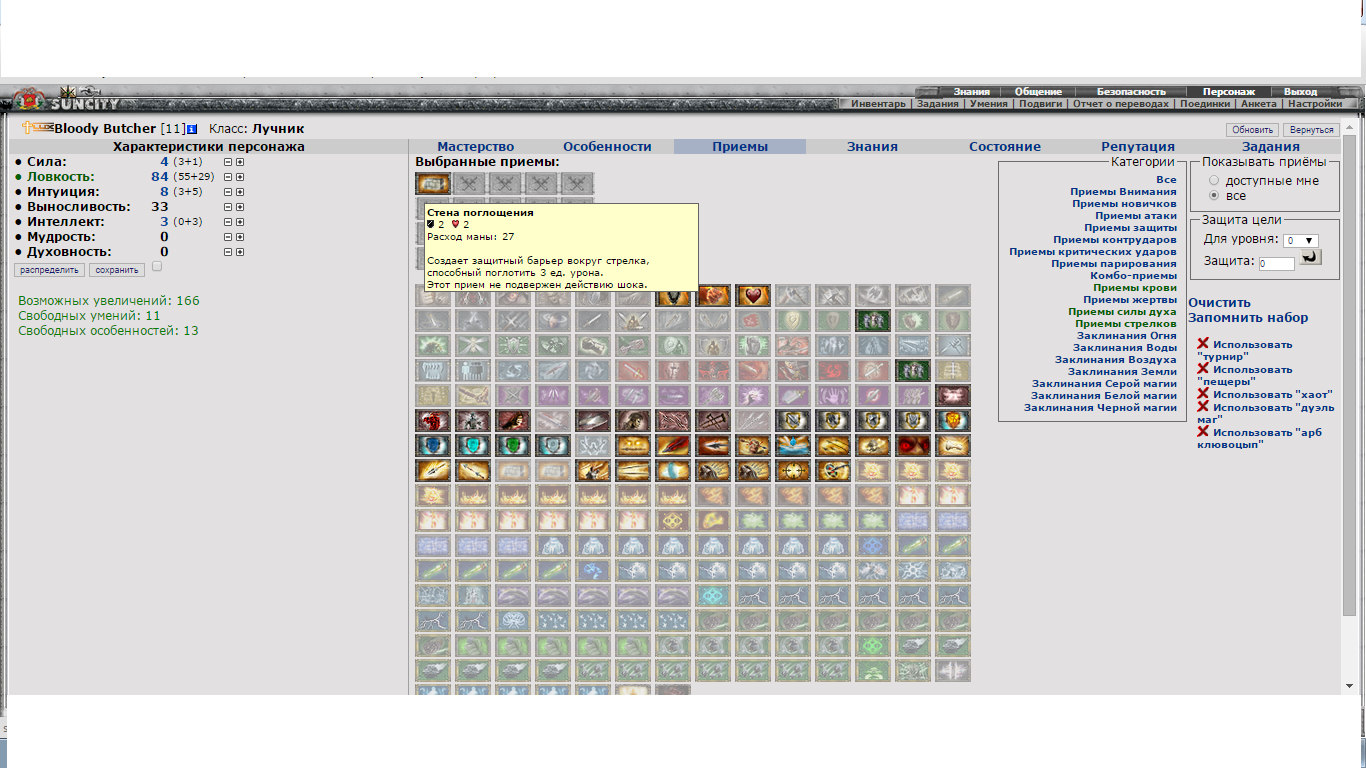Screen dimensions: 1366x768
Task: Increase Ловкость with its plus button
Action: 240,177
